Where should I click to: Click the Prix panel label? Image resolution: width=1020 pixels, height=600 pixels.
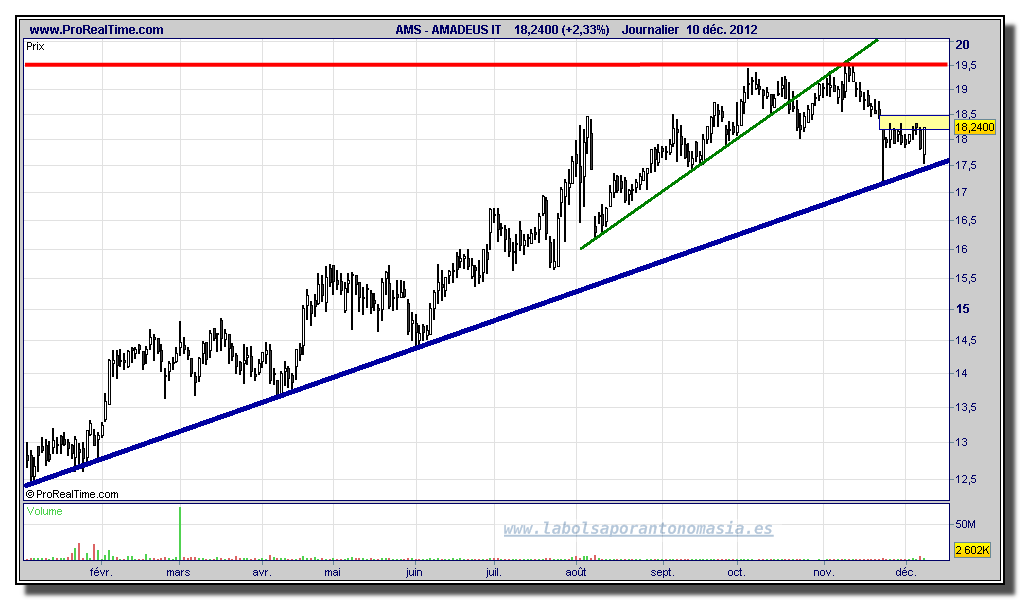point(35,47)
